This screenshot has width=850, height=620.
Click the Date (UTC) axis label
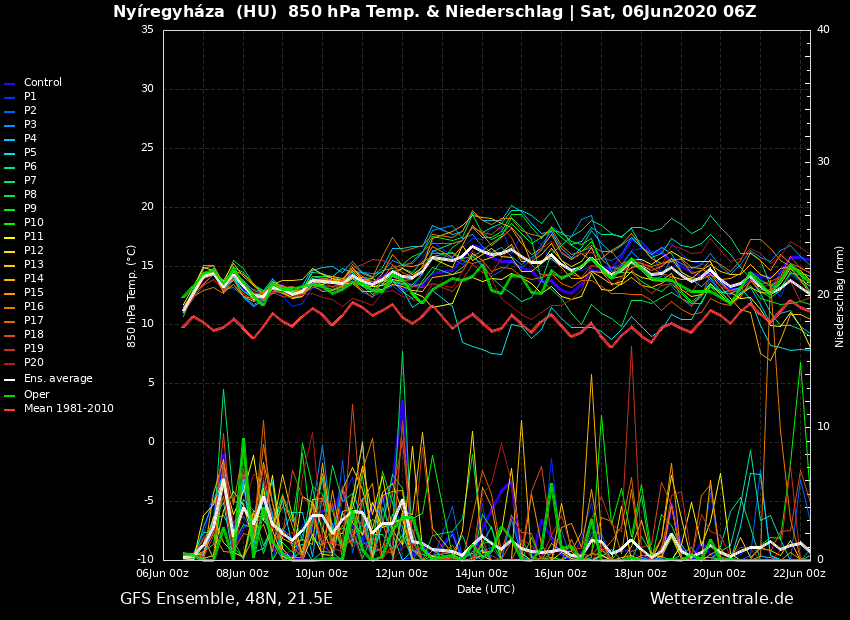(x=486, y=590)
